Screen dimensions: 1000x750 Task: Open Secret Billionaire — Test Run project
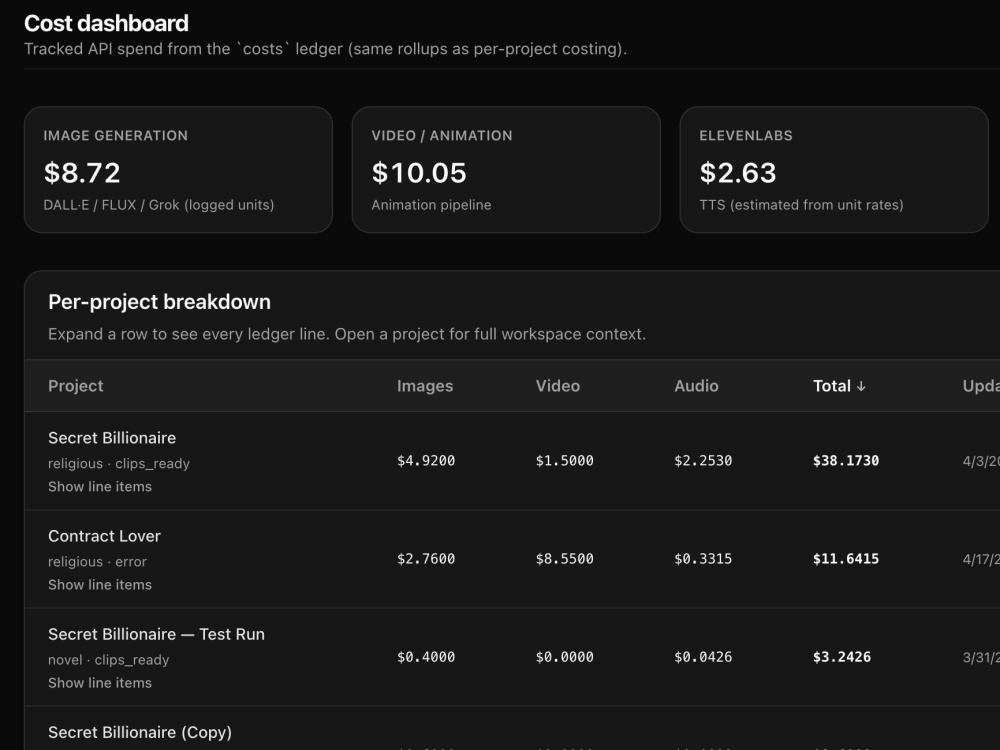click(x=156, y=635)
